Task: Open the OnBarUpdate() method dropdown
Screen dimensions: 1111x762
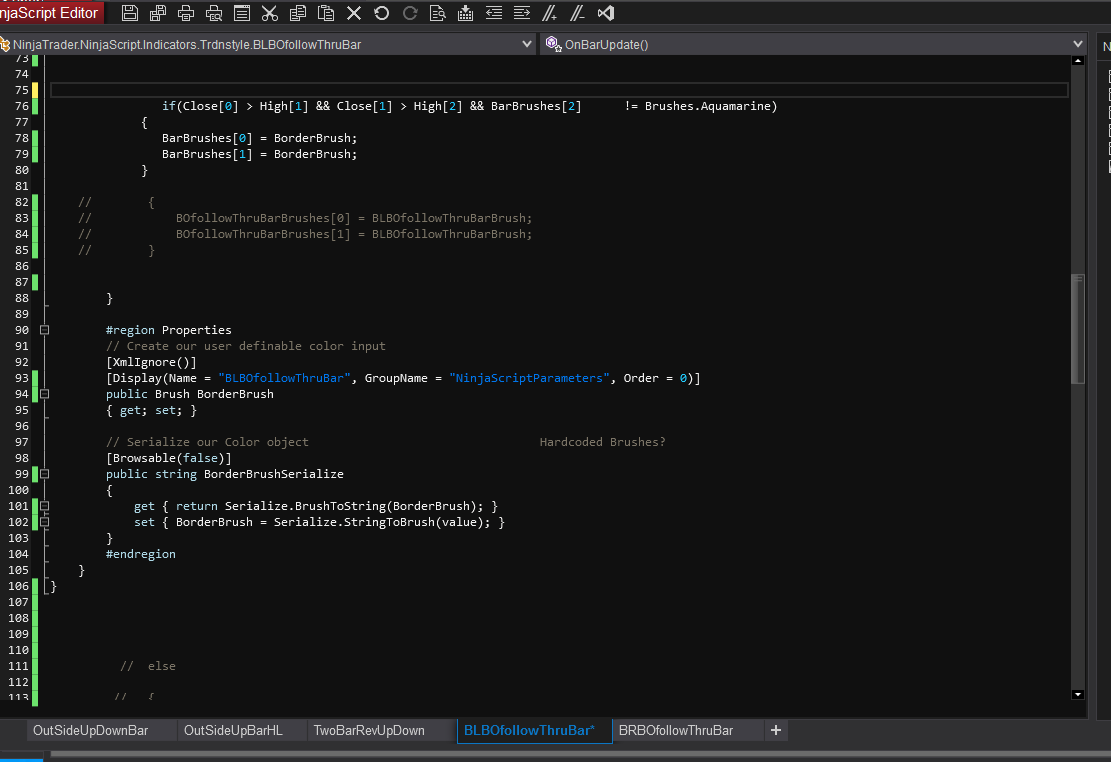Action: [1077, 44]
